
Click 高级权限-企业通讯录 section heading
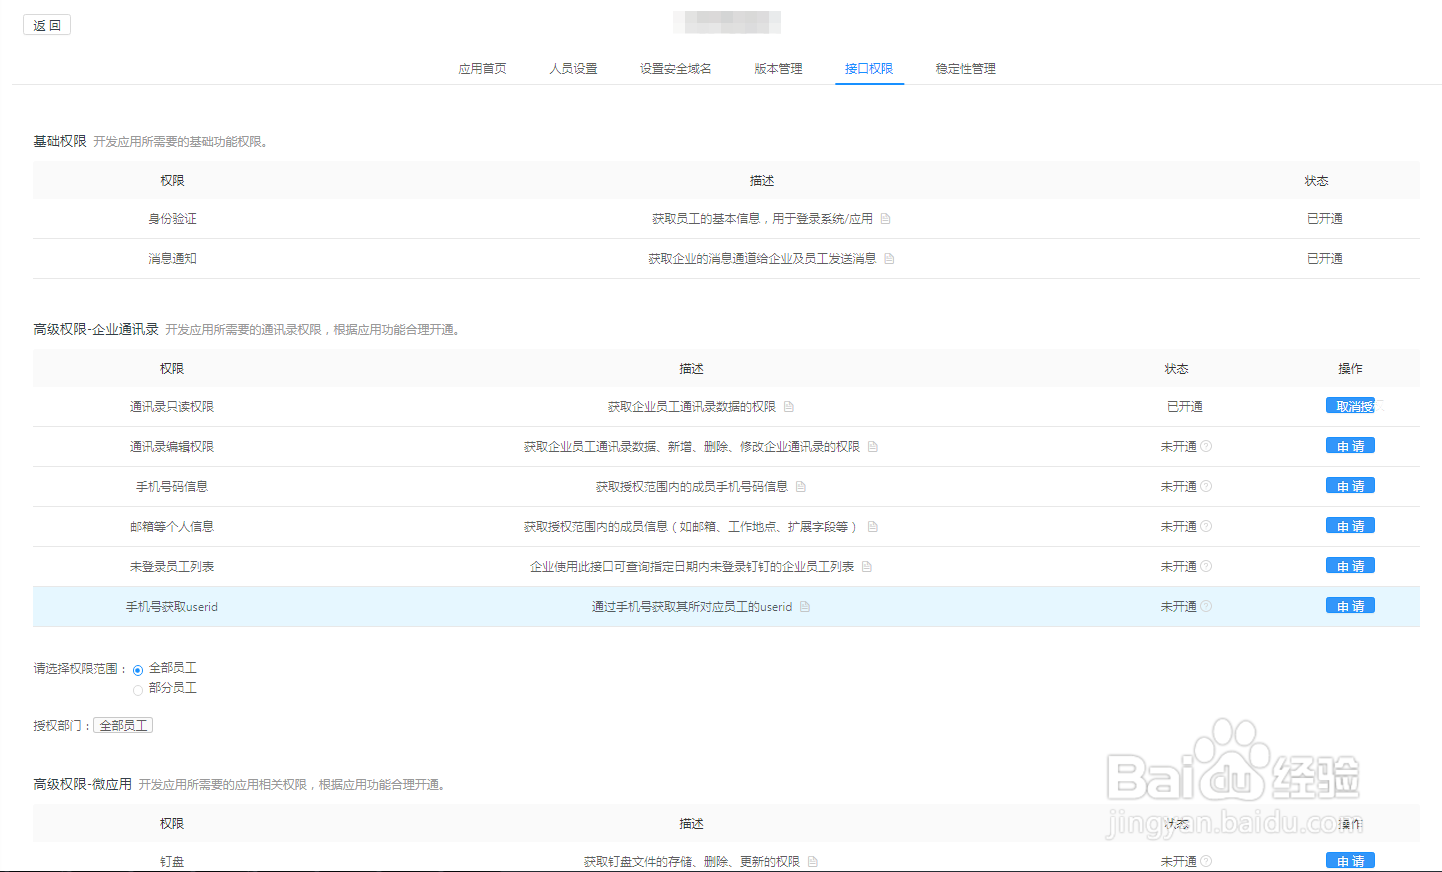[x=96, y=329]
